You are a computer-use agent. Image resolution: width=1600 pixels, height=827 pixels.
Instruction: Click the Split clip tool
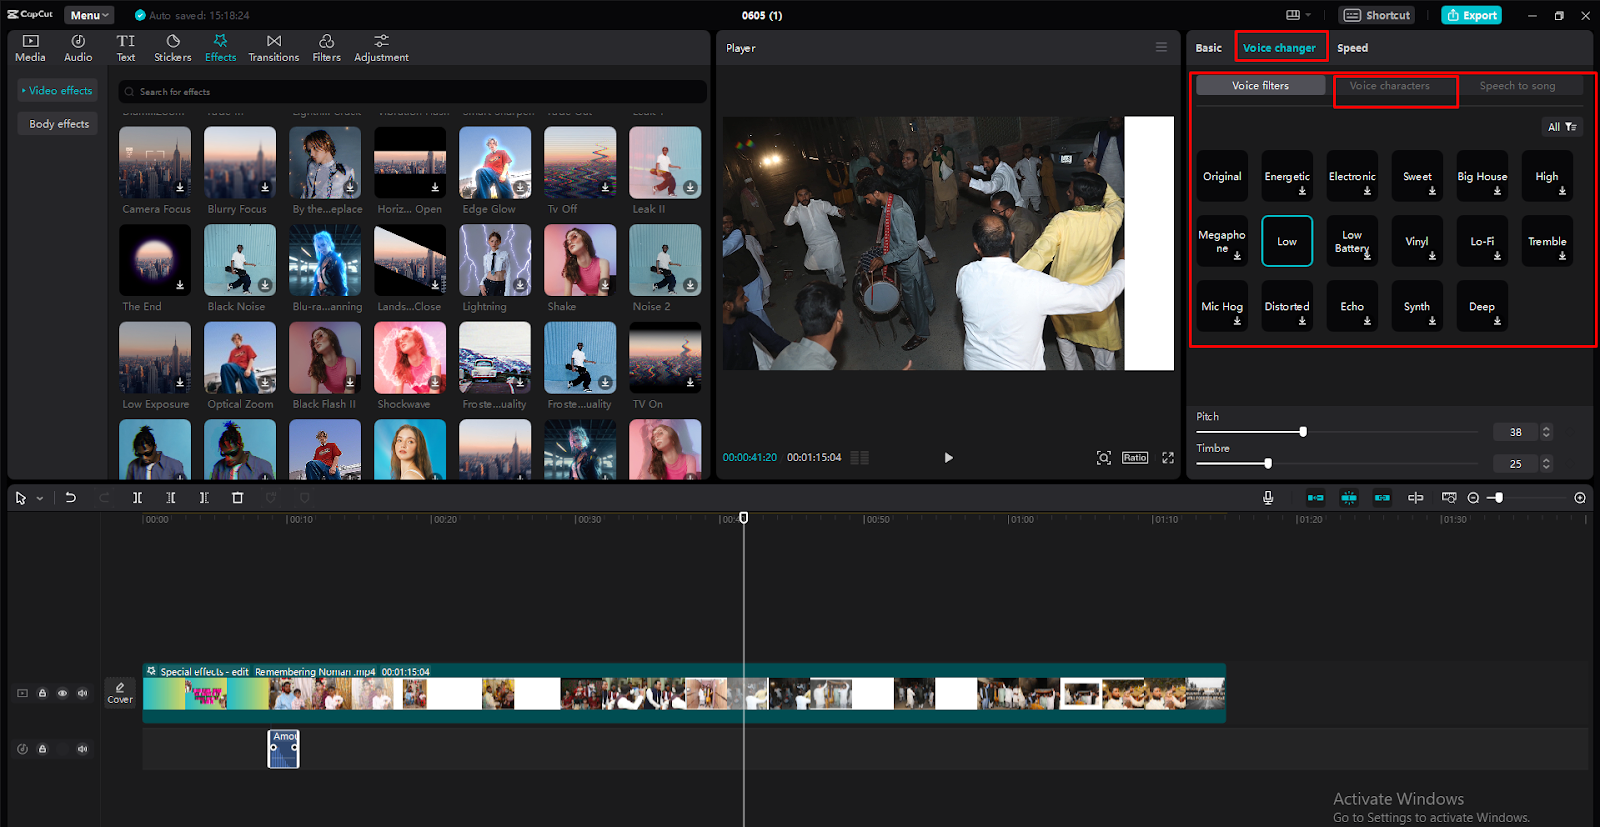pos(137,497)
